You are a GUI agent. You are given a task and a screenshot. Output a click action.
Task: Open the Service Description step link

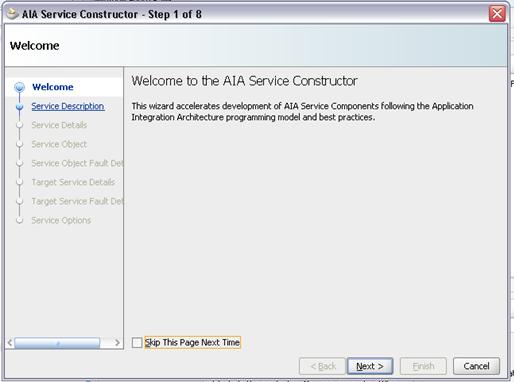(68, 106)
